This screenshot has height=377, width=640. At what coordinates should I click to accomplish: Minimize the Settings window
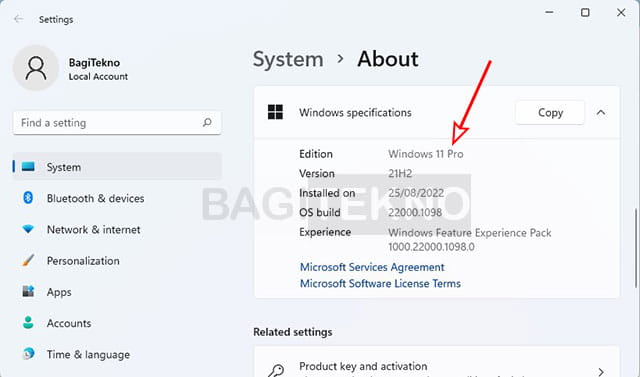549,13
